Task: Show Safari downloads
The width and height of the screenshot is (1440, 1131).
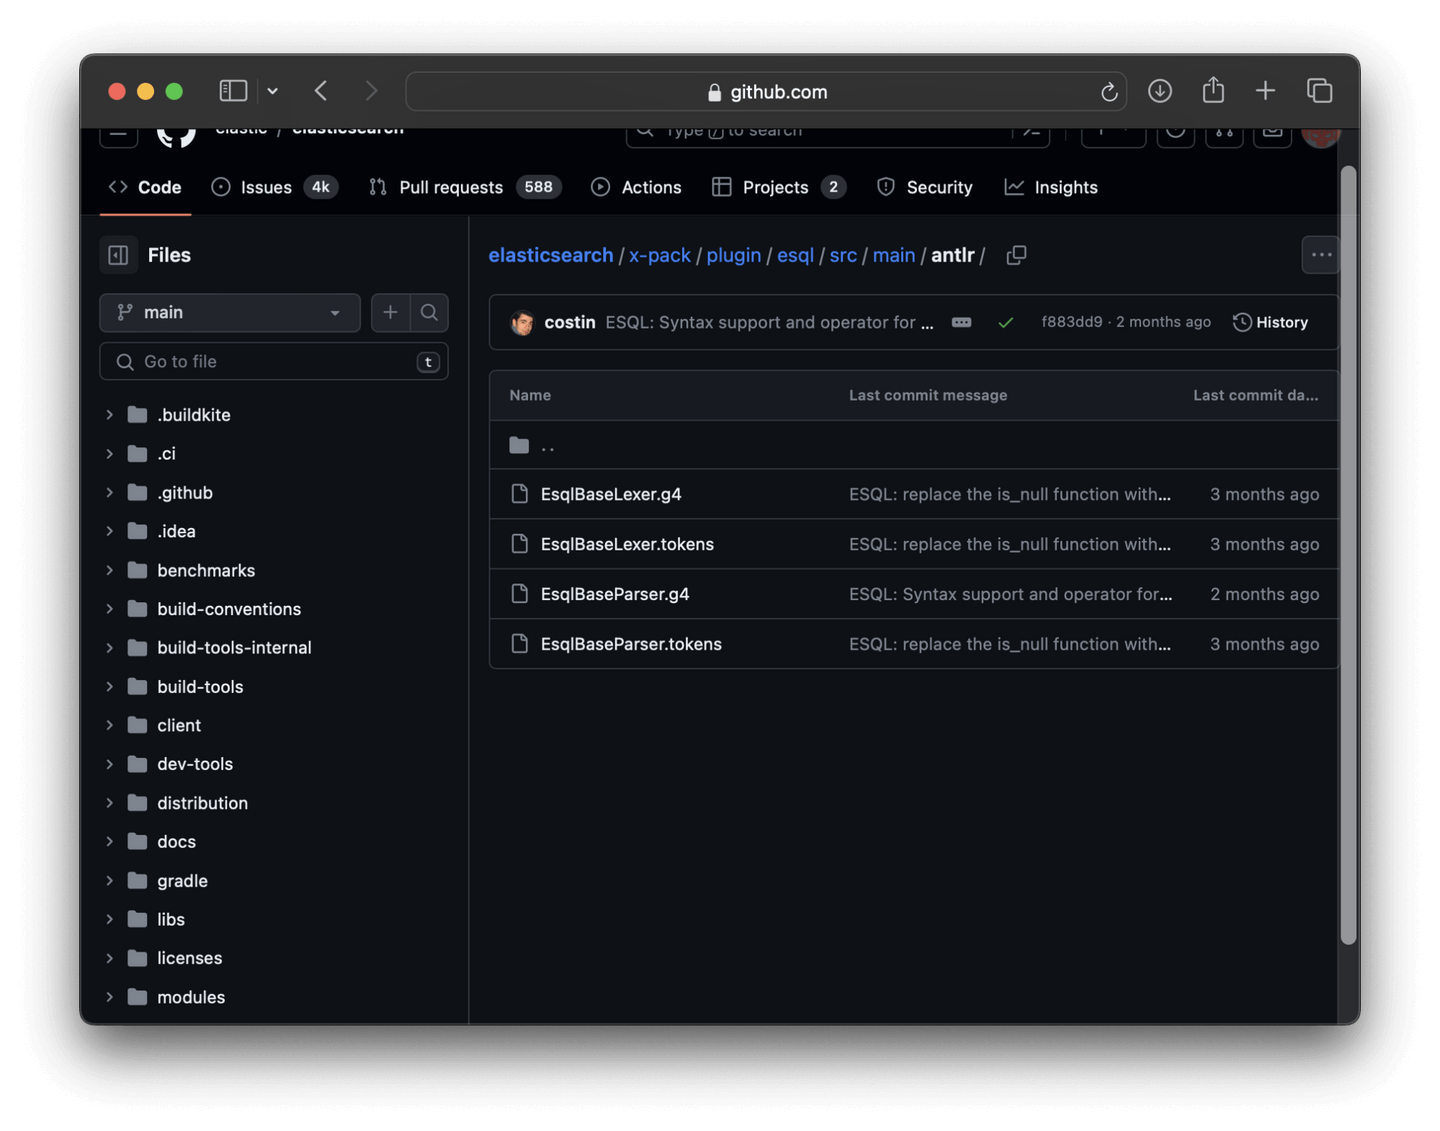Action: pos(1160,91)
